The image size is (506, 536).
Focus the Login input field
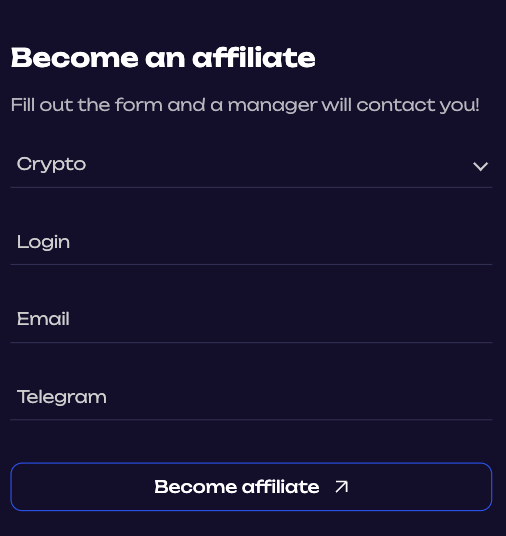(251, 242)
